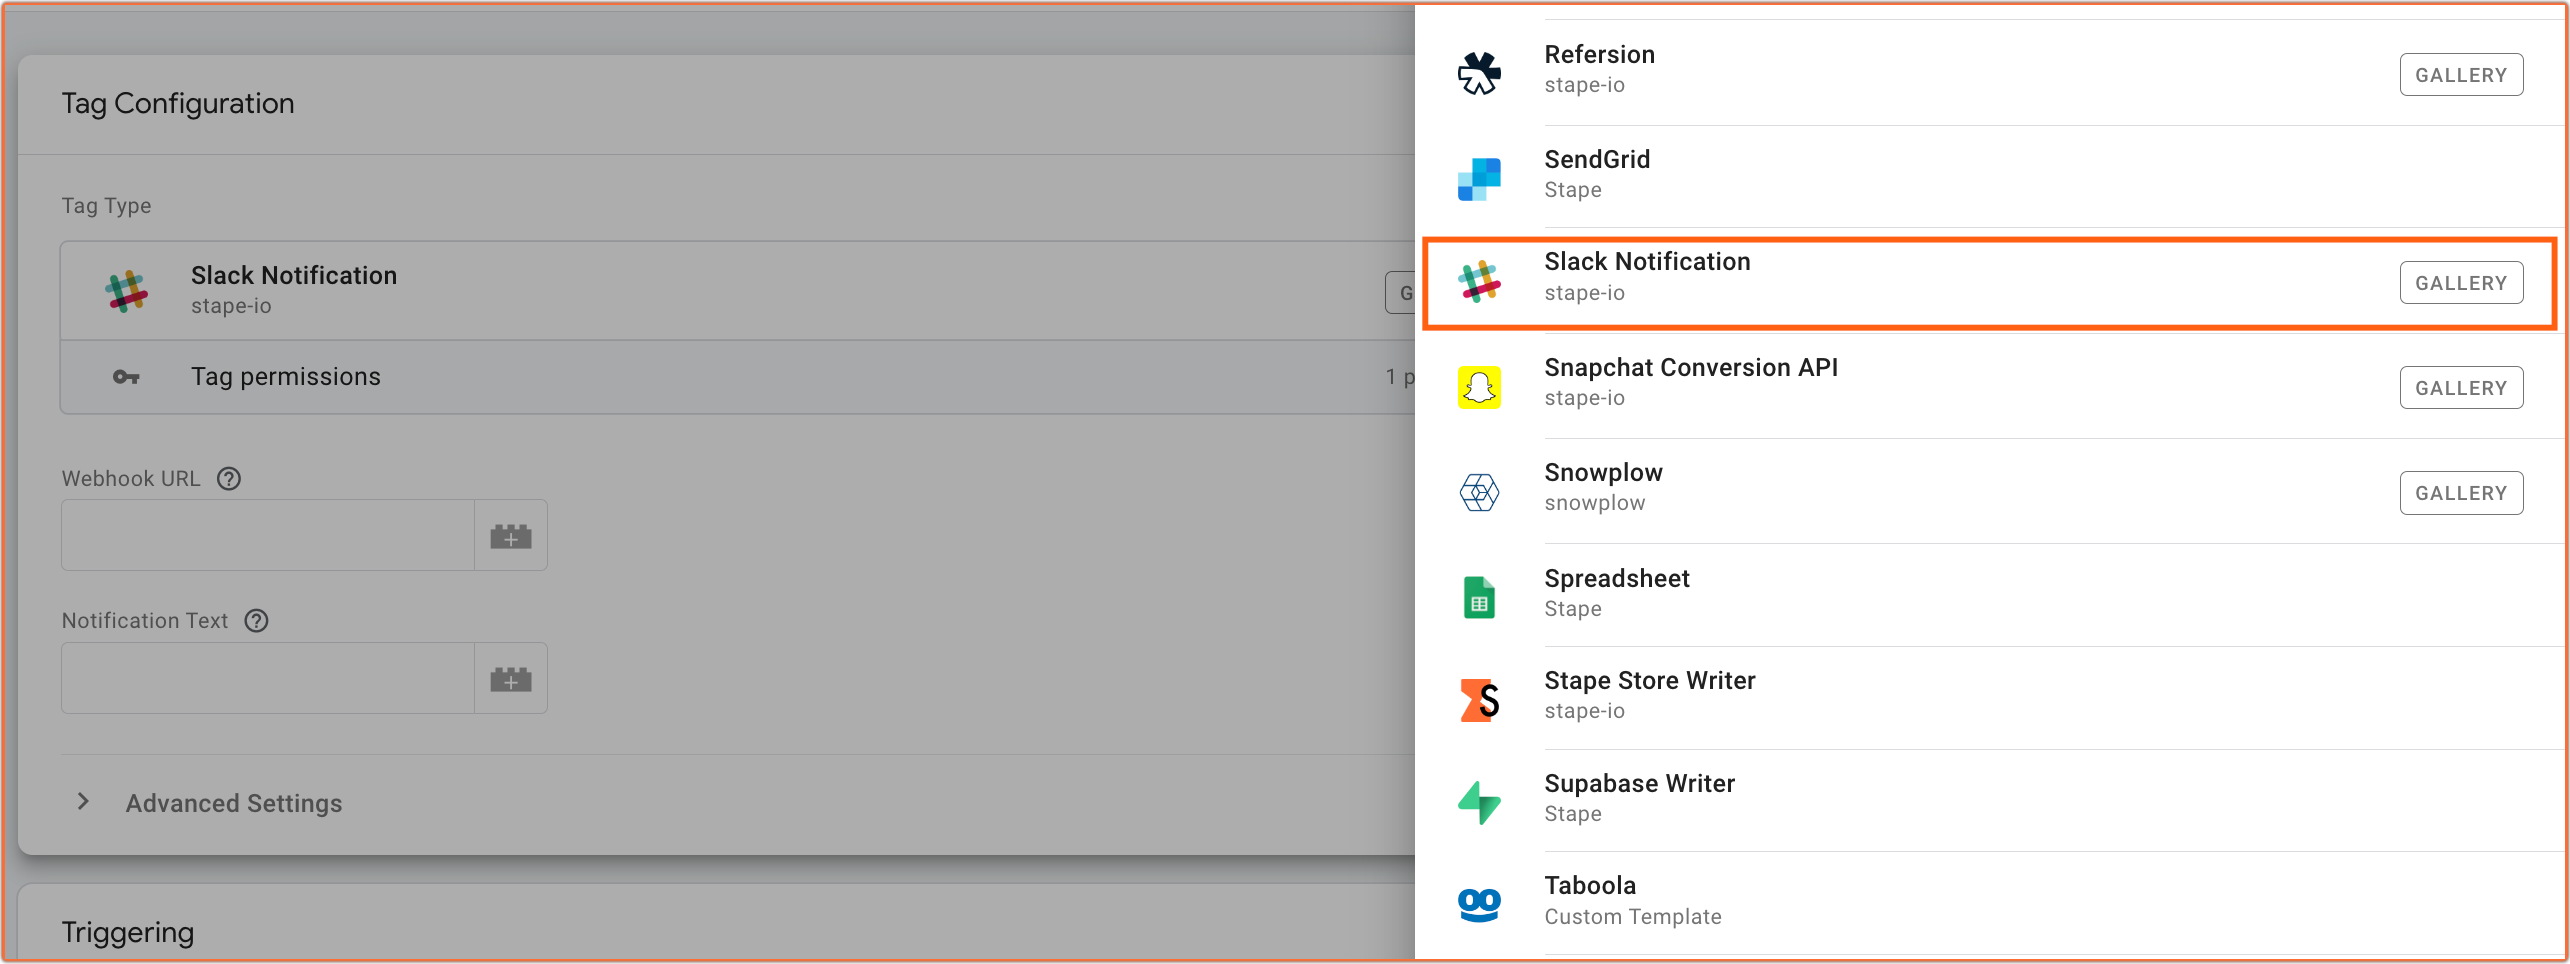Screen dimensions: 2570x964
Task: Open the Refersion GALLERY button
Action: click(x=2461, y=75)
